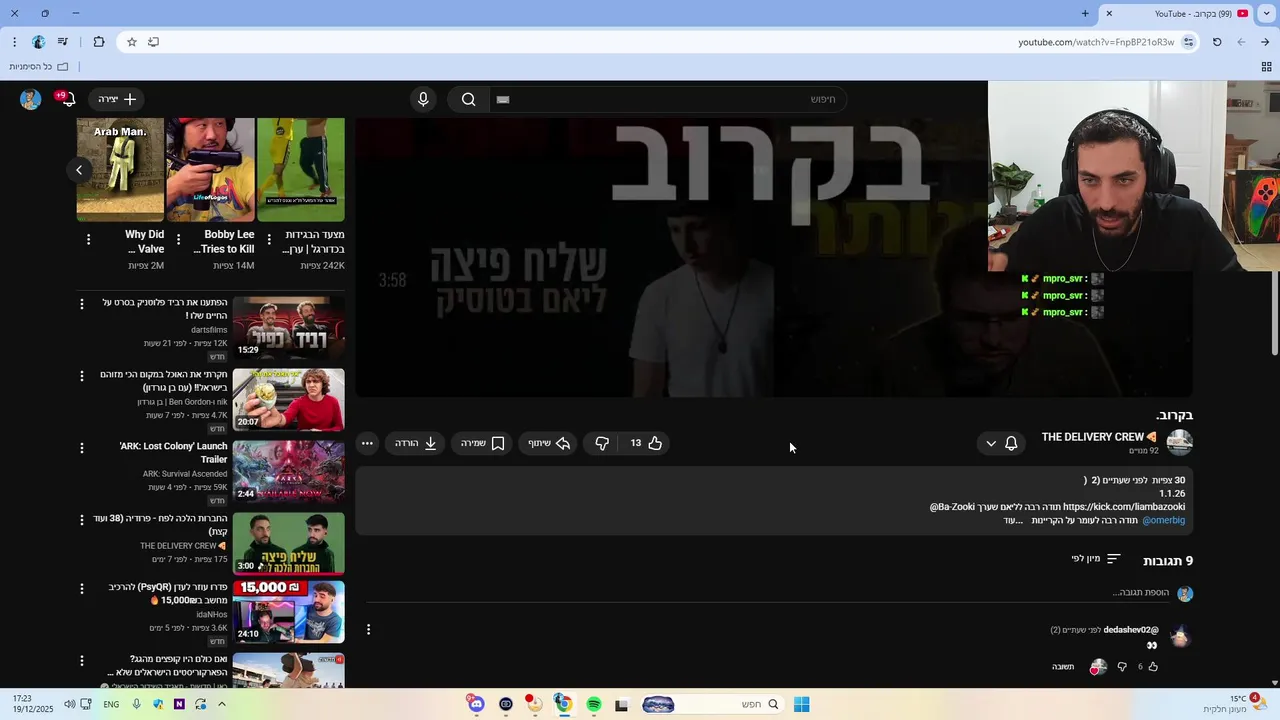Click the הוספת תגובה comment field
Screen dimensions: 1280x720
[770, 593]
